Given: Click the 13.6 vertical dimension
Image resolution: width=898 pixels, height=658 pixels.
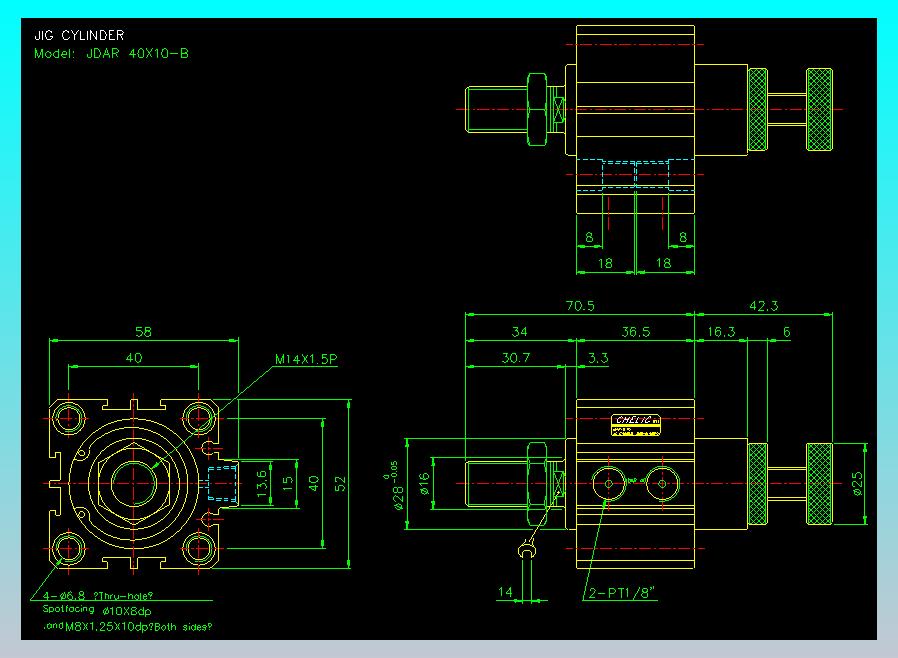Looking at the screenshot, I should tap(262, 483).
